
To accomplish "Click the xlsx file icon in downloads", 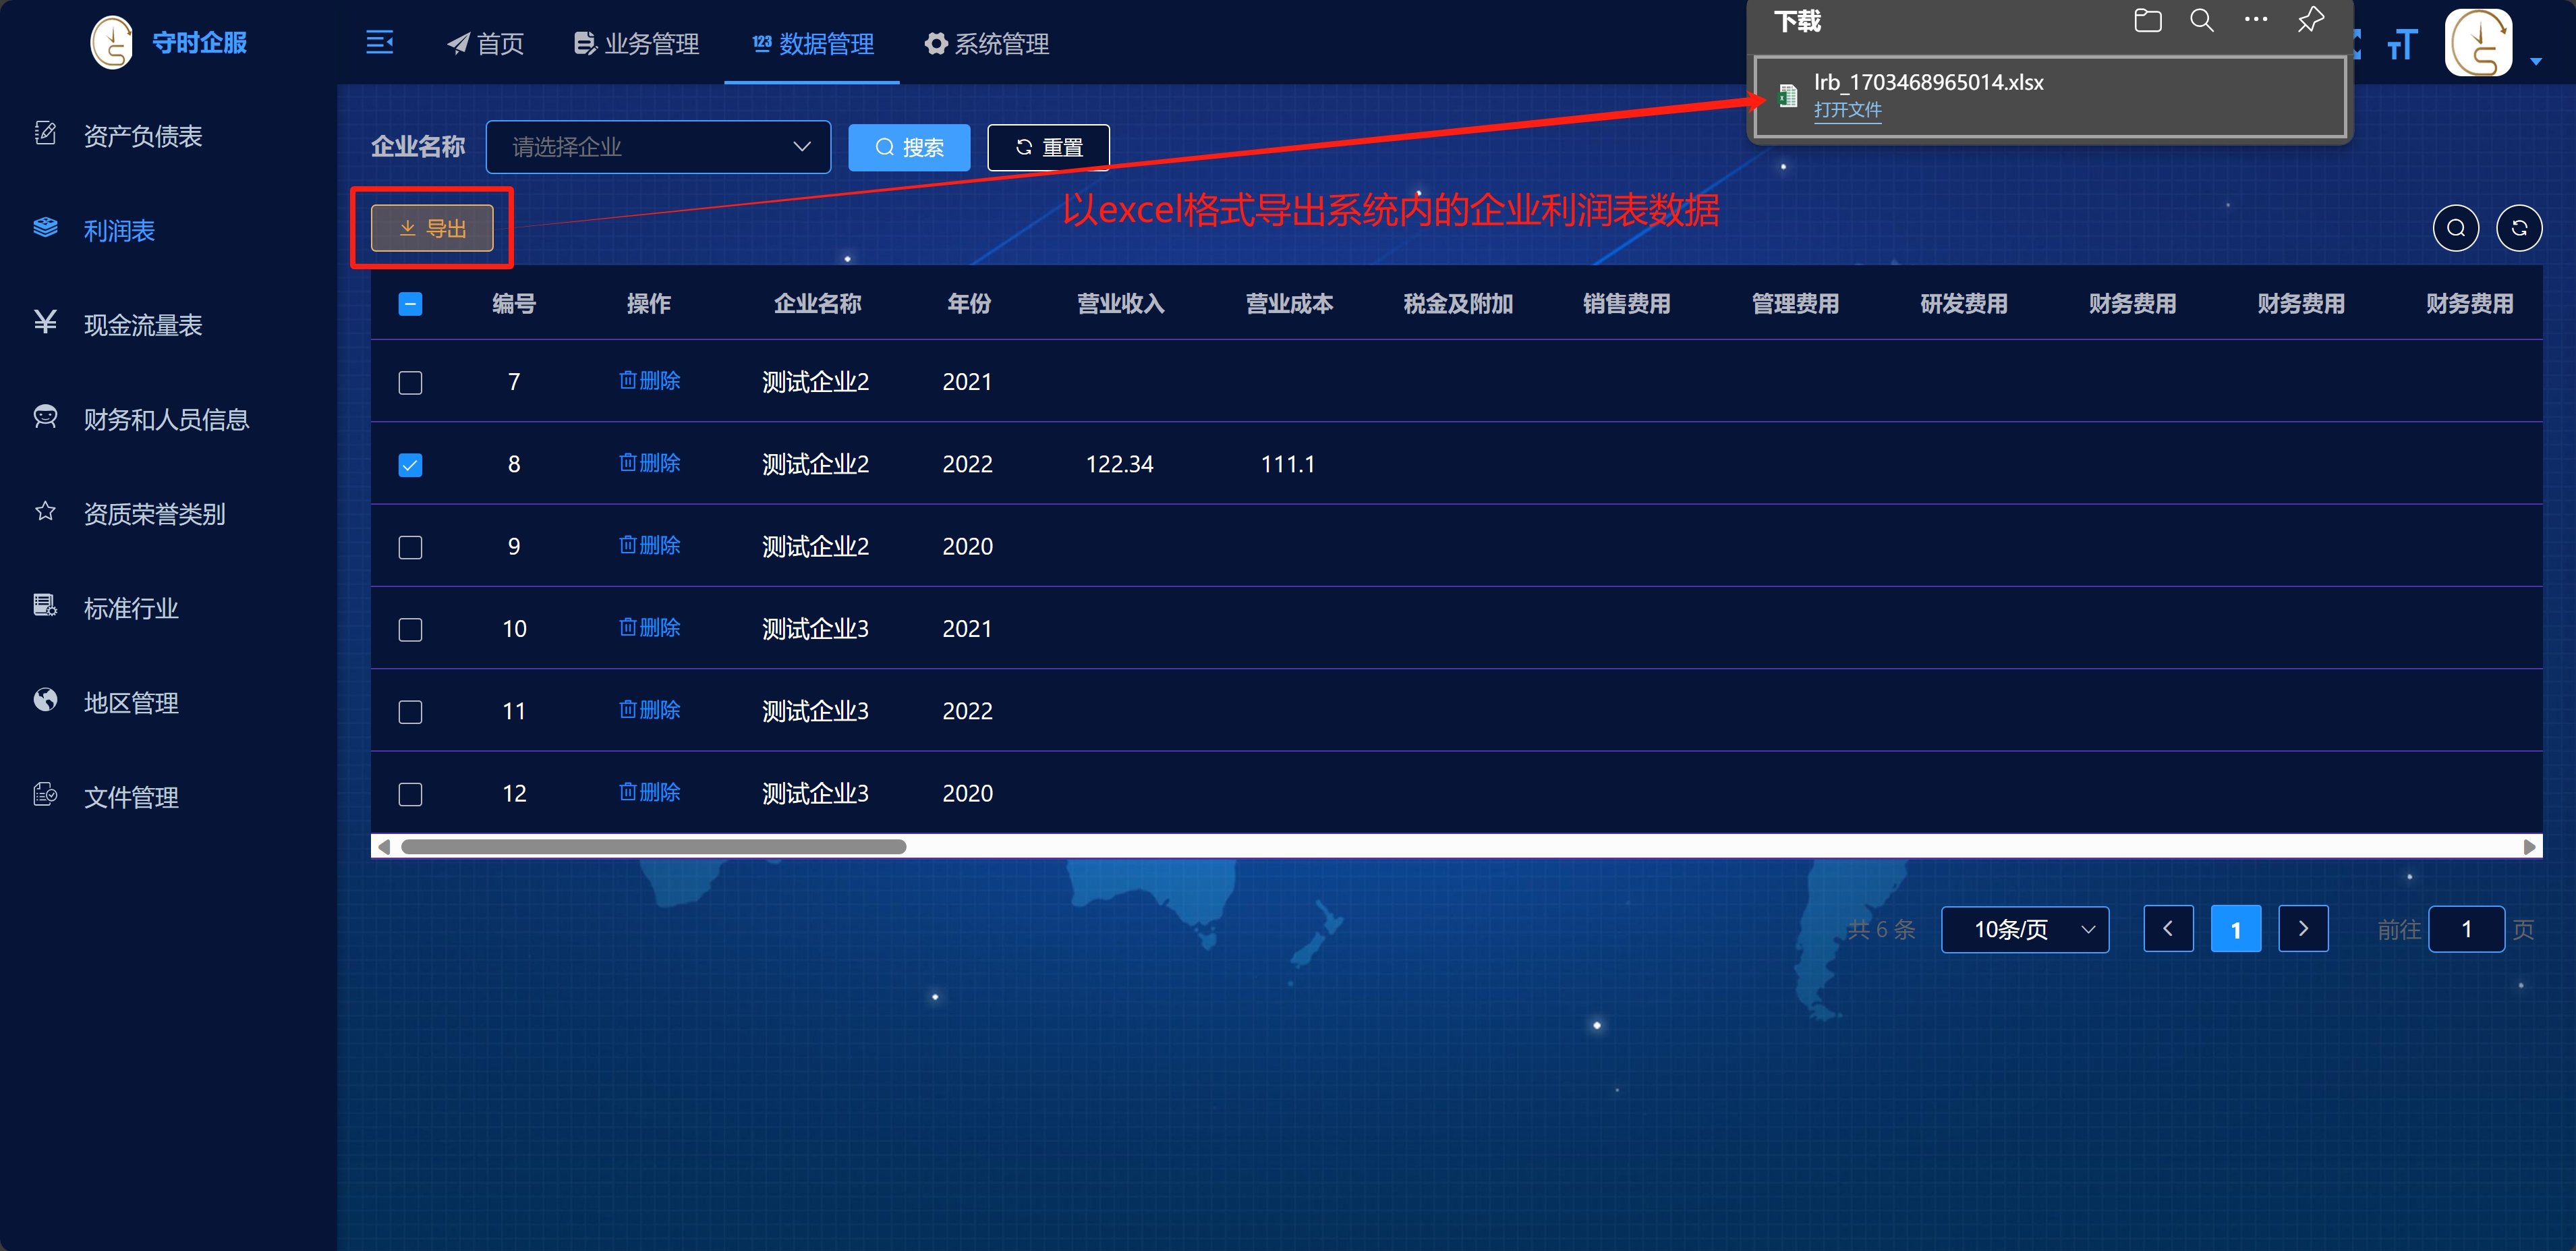I will coord(1788,96).
